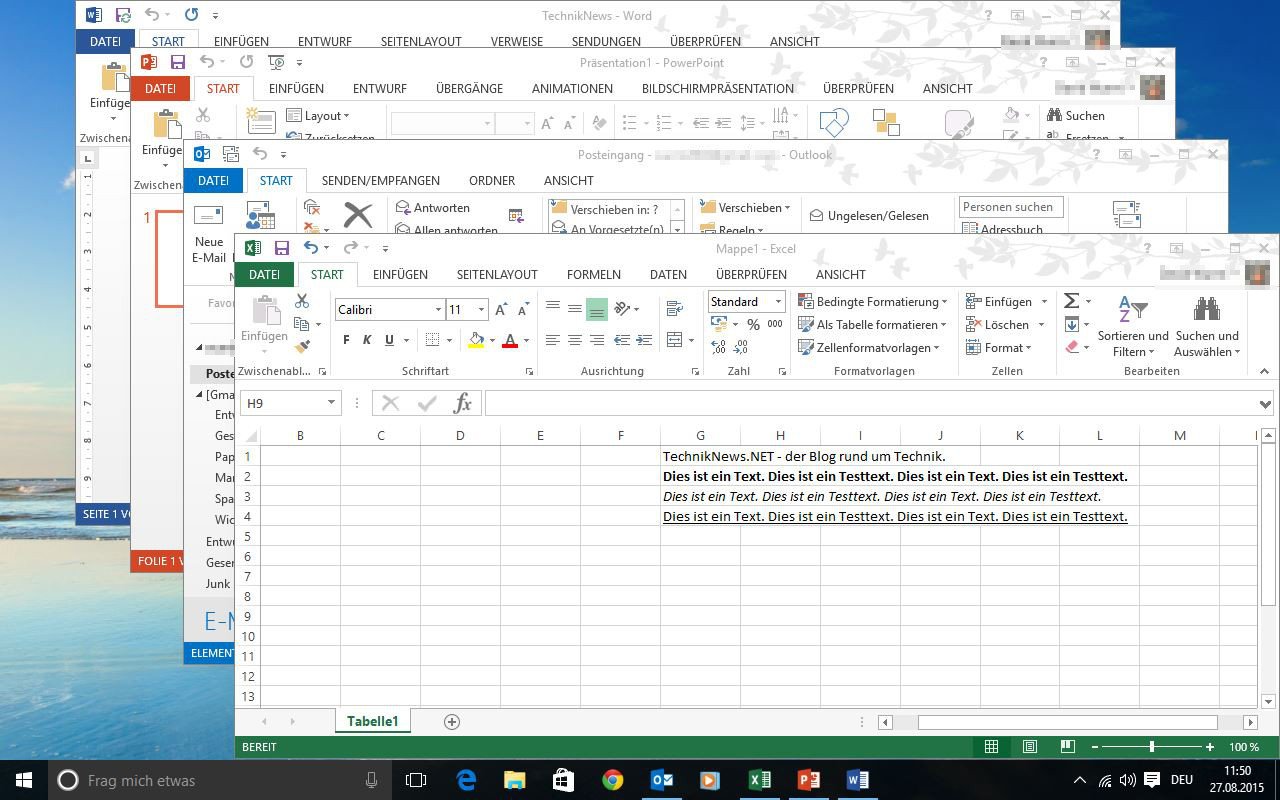
Task: Decrease indent in Excel alignment group
Action: (621, 340)
